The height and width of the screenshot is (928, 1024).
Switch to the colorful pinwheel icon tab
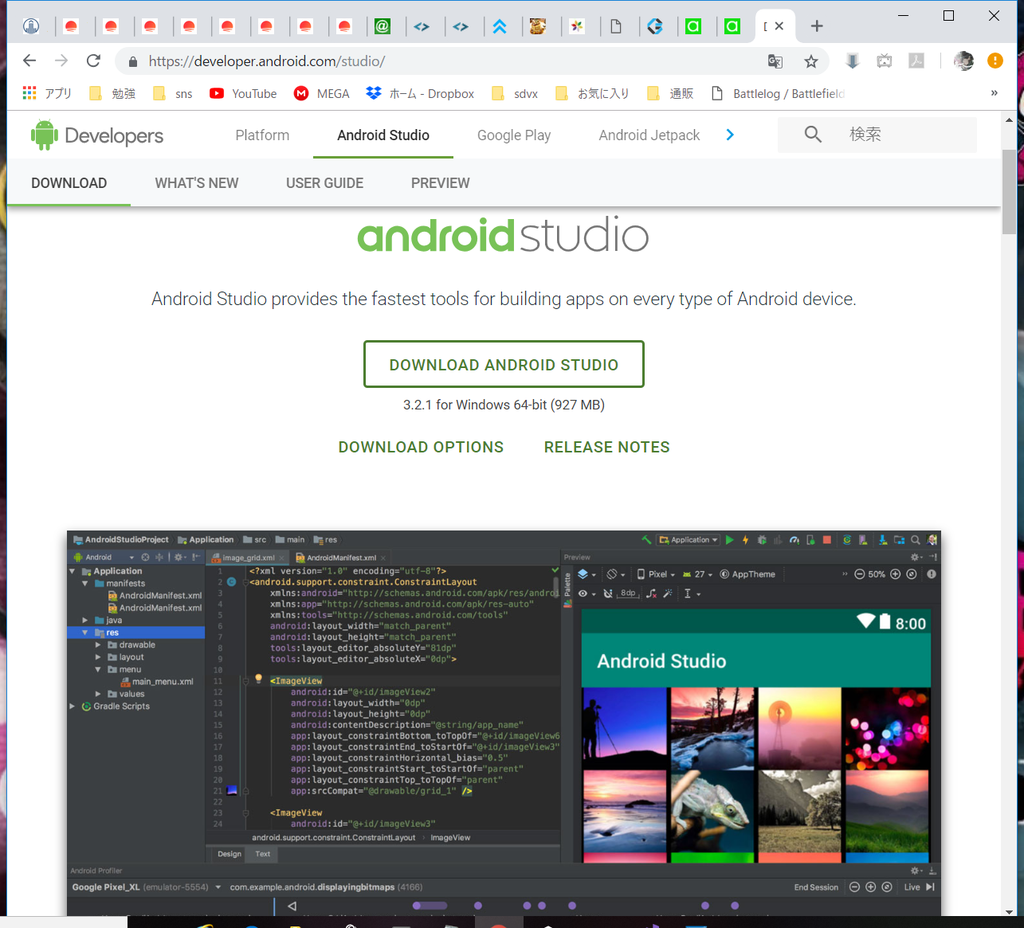[577, 26]
